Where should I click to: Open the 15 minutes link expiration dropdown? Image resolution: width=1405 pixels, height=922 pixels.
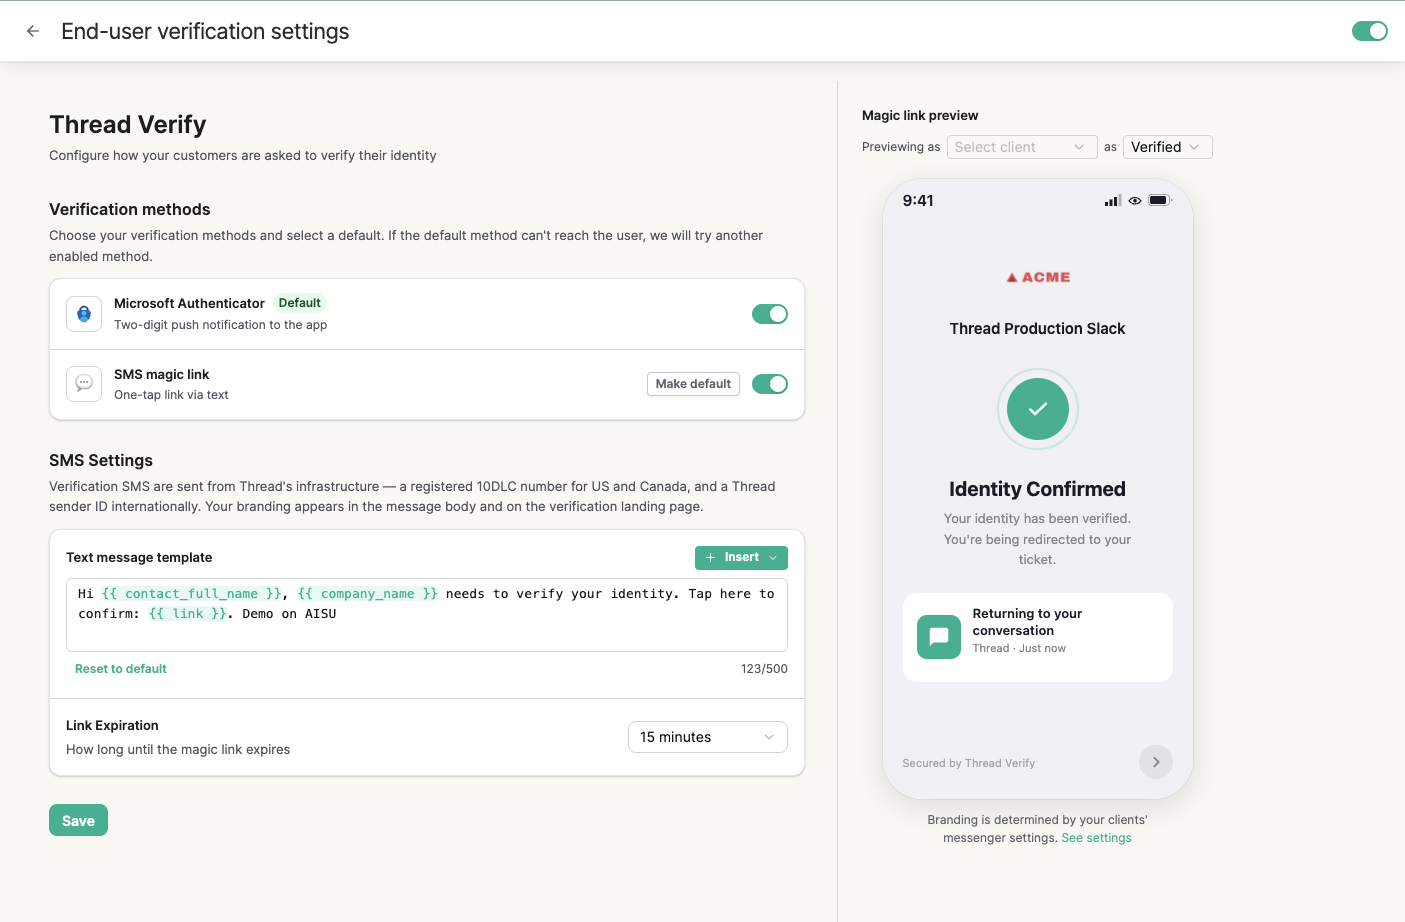coord(708,737)
